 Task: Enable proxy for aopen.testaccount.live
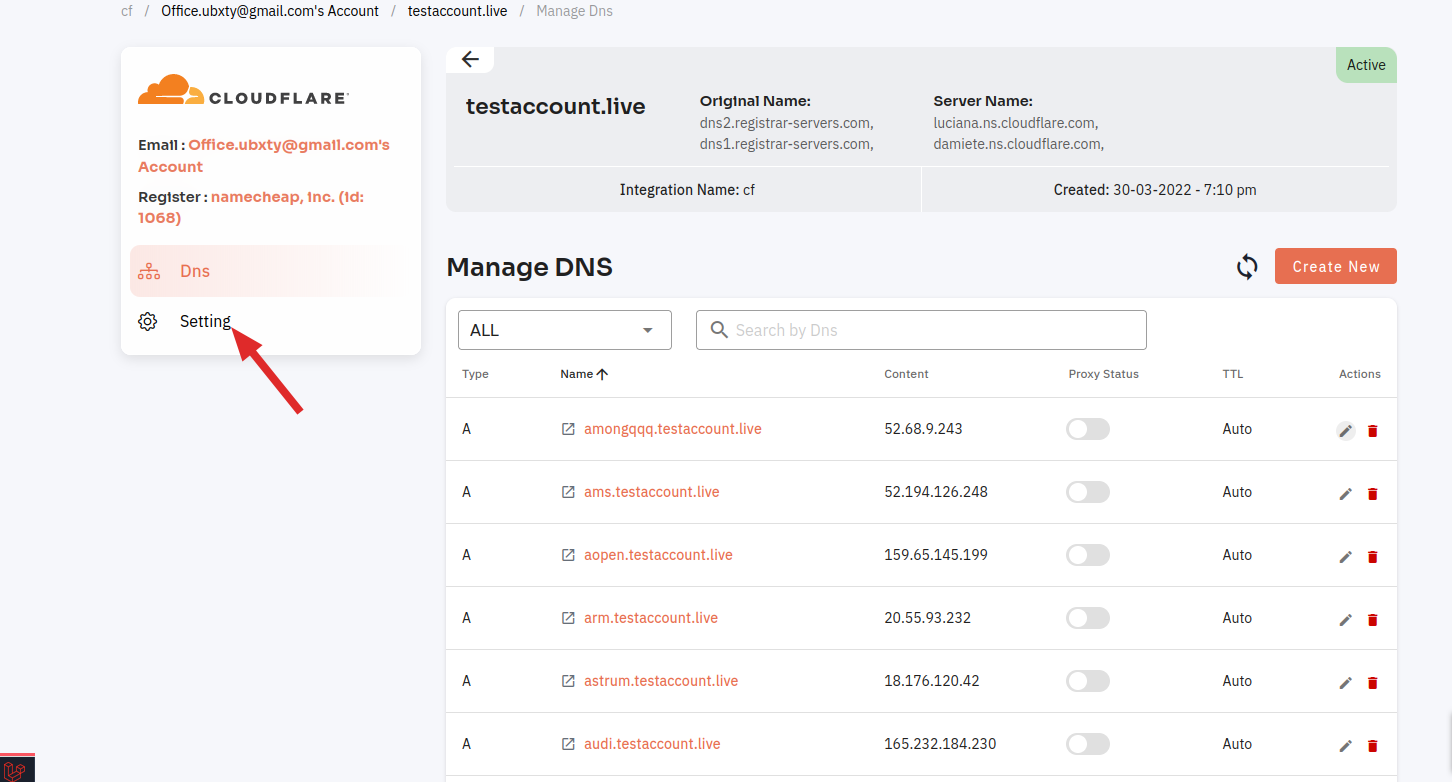tap(1088, 555)
